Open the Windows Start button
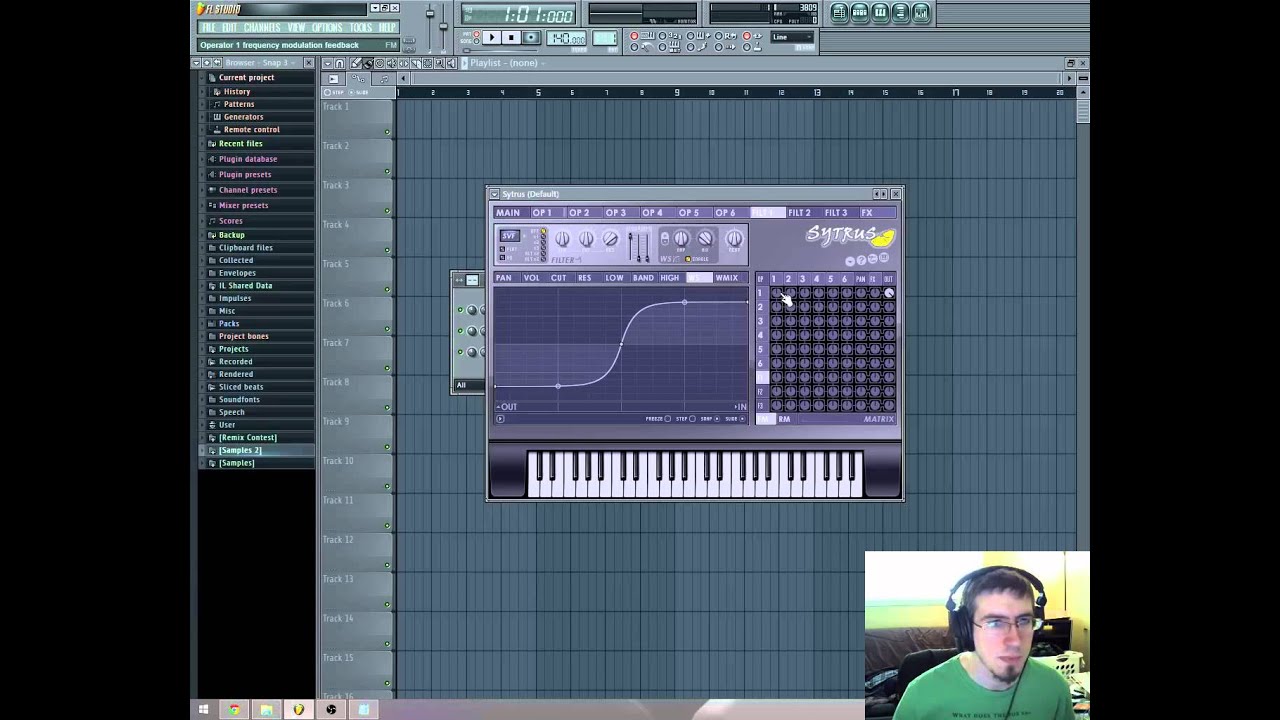 coord(203,710)
